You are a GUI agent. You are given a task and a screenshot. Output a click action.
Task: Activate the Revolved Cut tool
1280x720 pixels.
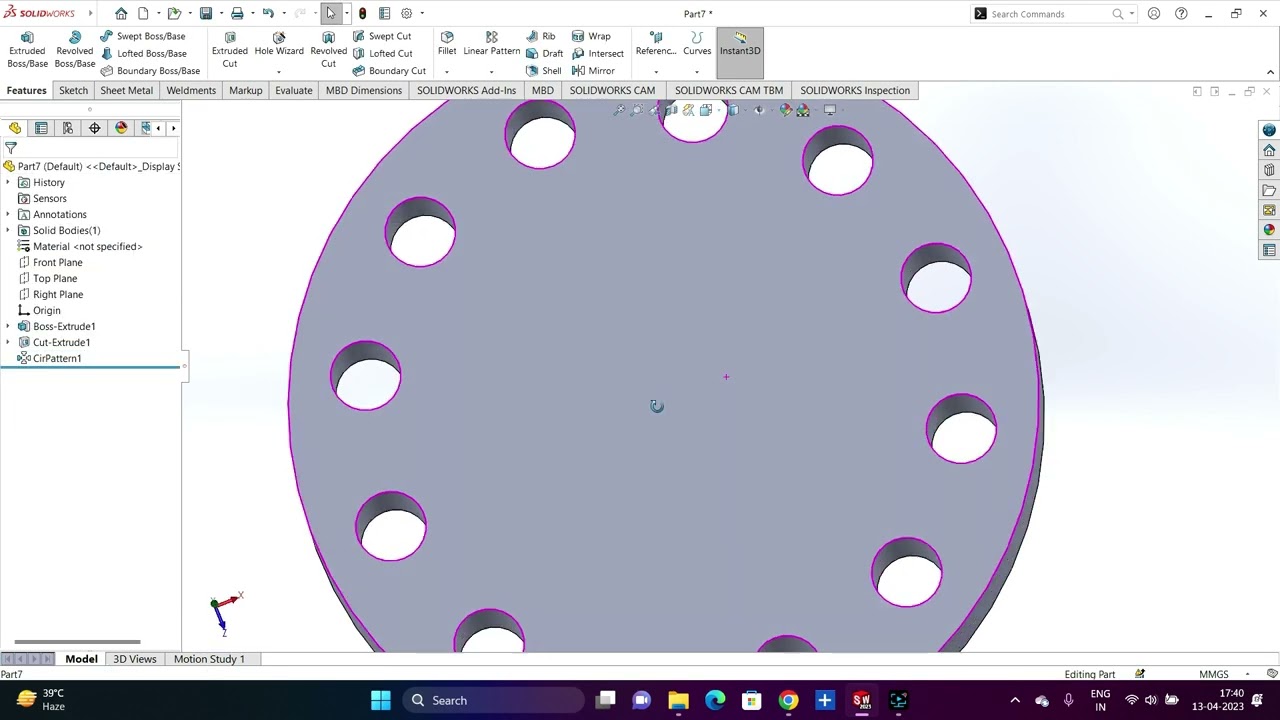pos(328,50)
